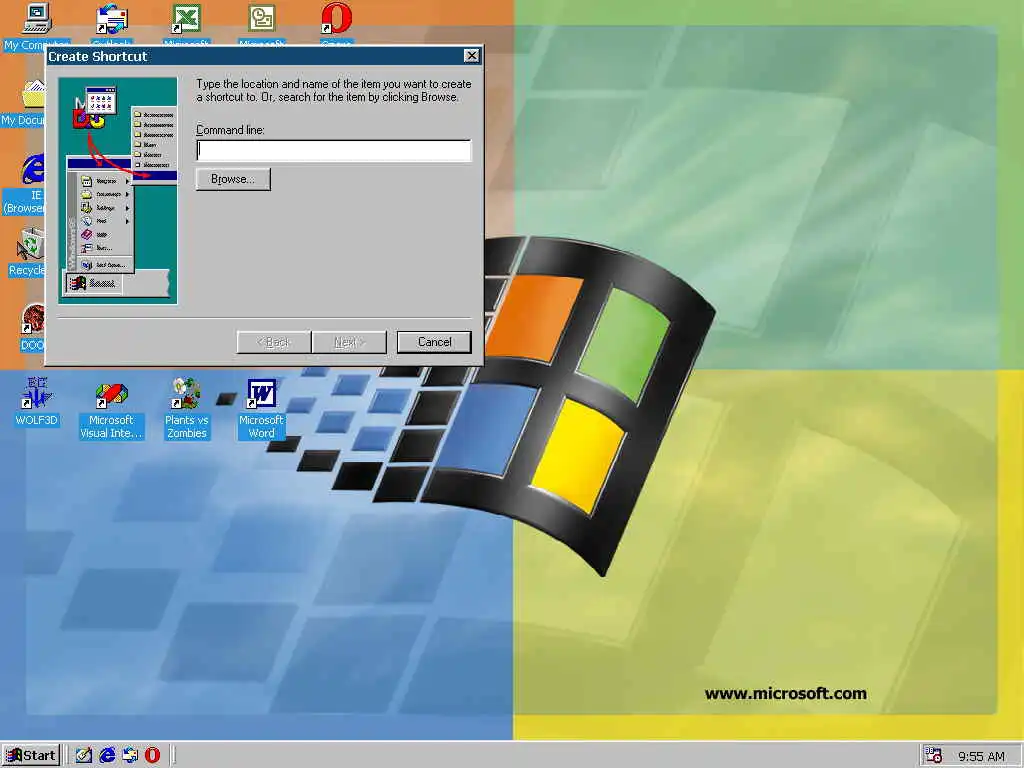The width and height of the screenshot is (1024, 768).
Task: Click the Task Scheduler tray icon
Action: pos(934,756)
